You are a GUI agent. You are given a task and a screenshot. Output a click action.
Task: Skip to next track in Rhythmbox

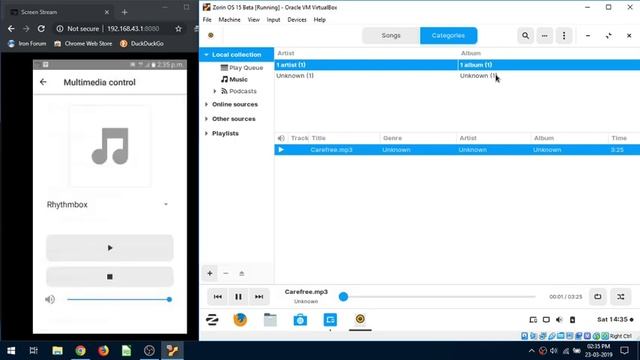[259, 297]
